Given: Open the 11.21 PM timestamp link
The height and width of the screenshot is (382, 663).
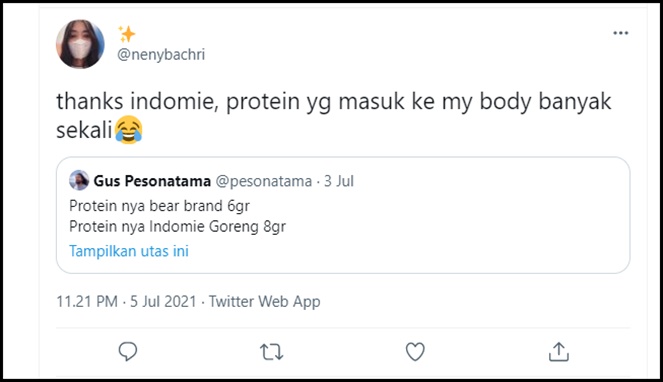Looking at the screenshot, I should (87, 302).
